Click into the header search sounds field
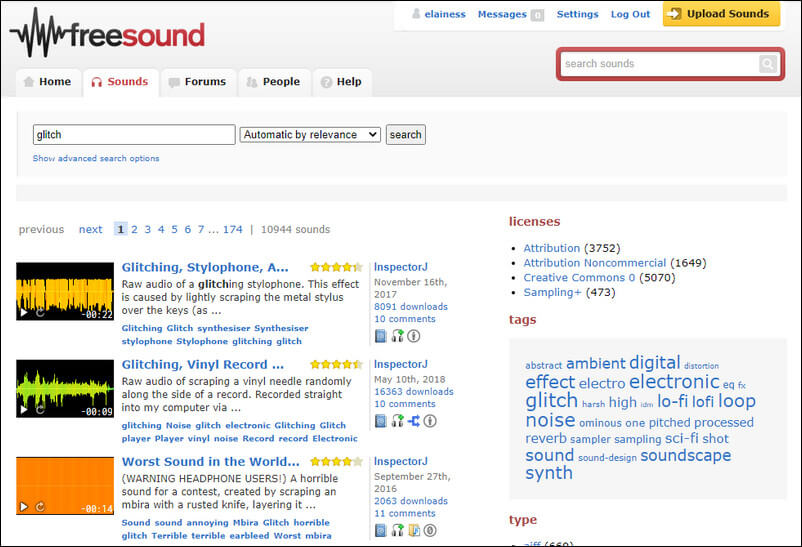The image size is (802, 547). 660,64
